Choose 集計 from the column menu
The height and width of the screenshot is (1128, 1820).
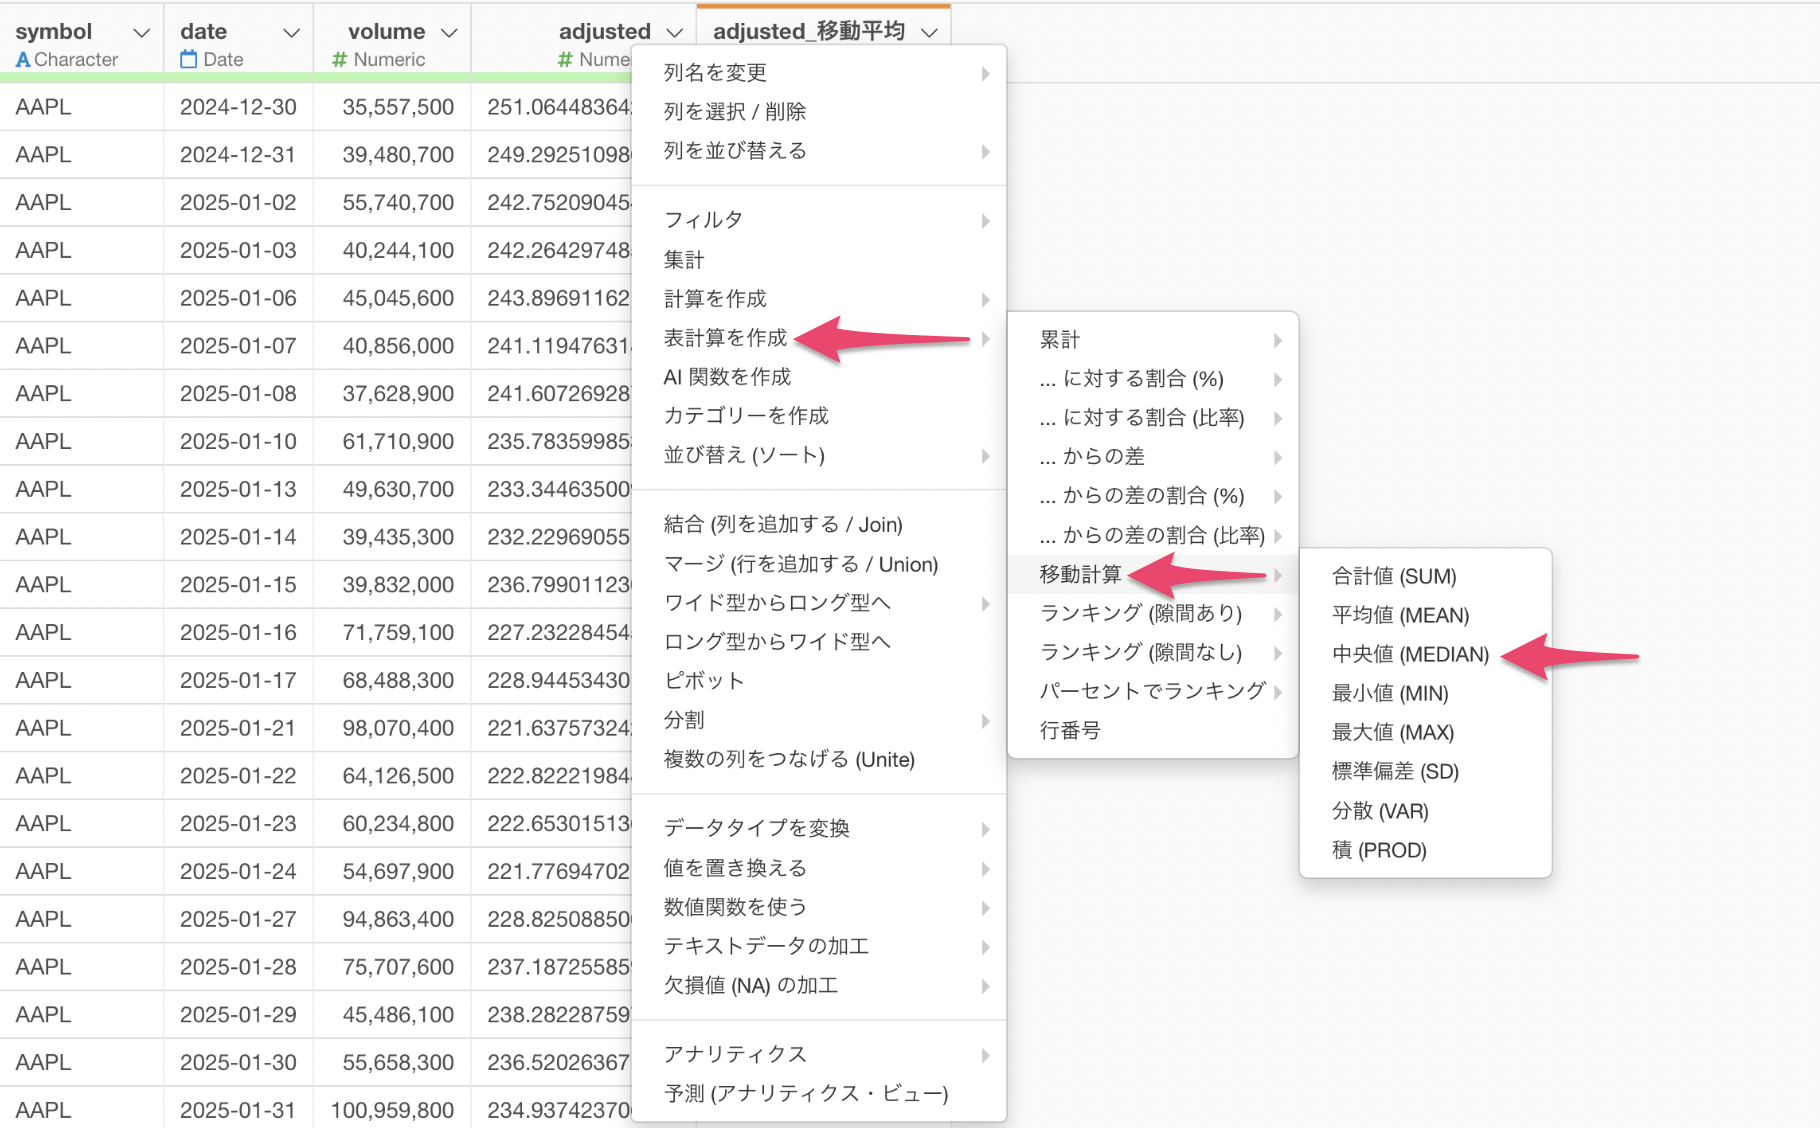click(684, 260)
